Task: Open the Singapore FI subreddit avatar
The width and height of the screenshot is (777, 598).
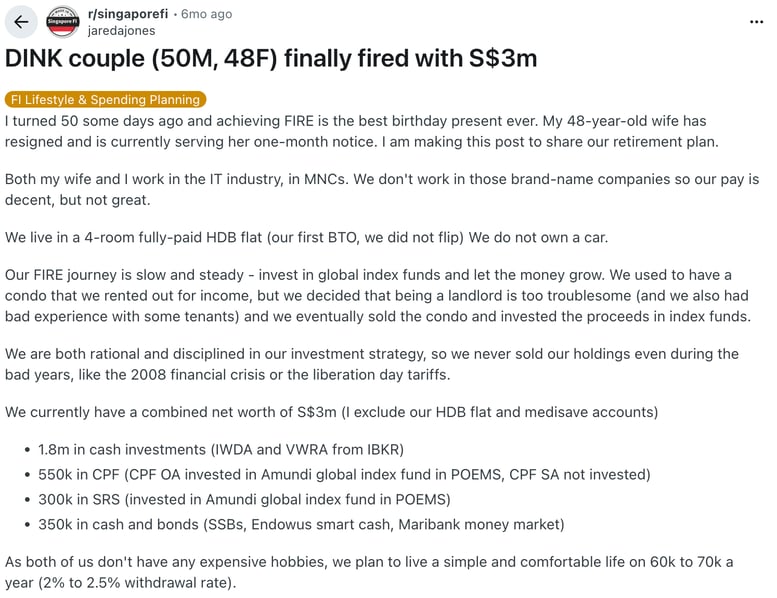Action: pyautogui.click(x=63, y=22)
